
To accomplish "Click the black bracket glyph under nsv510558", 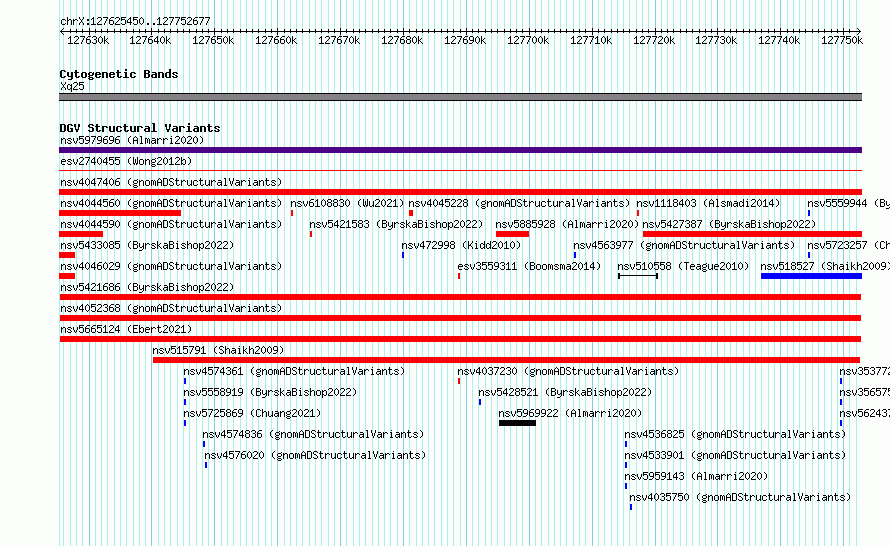I will coord(638,276).
